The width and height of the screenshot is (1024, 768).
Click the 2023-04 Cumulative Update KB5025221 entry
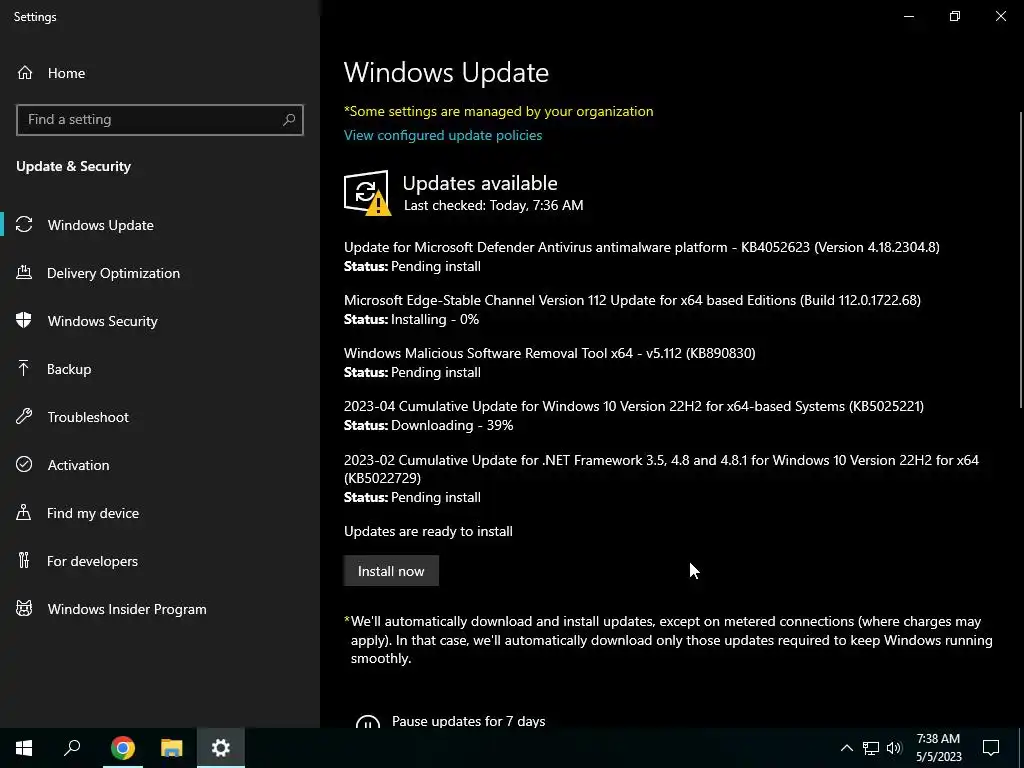pyautogui.click(x=633, y=415)
